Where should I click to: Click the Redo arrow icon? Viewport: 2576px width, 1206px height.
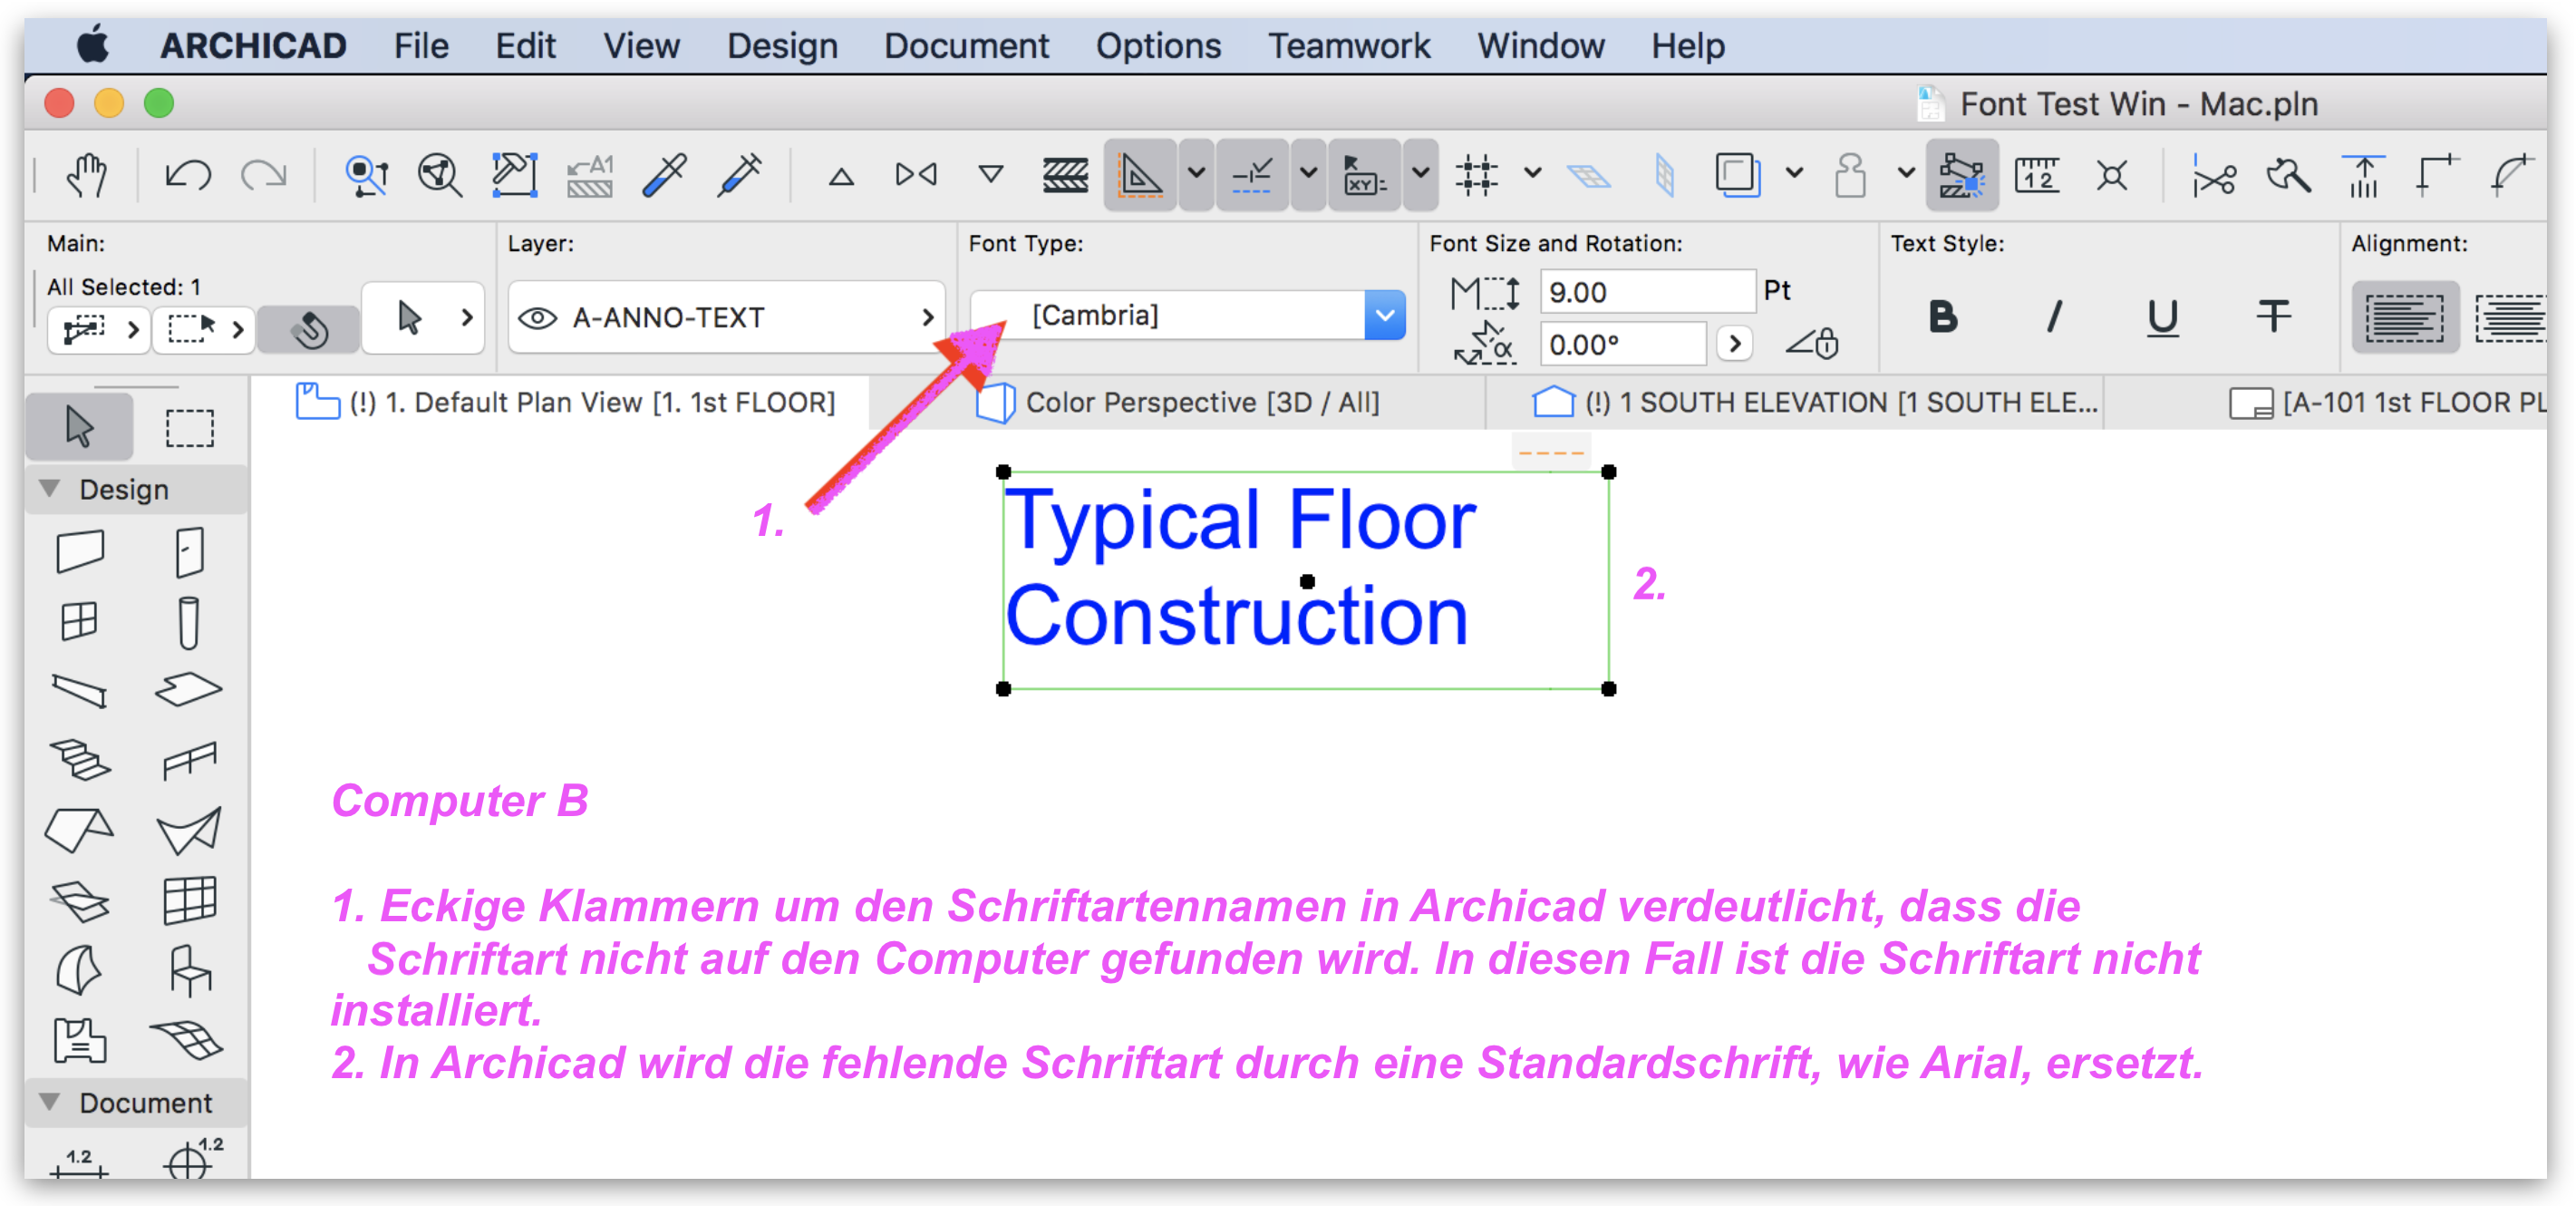tap(263, 175)
